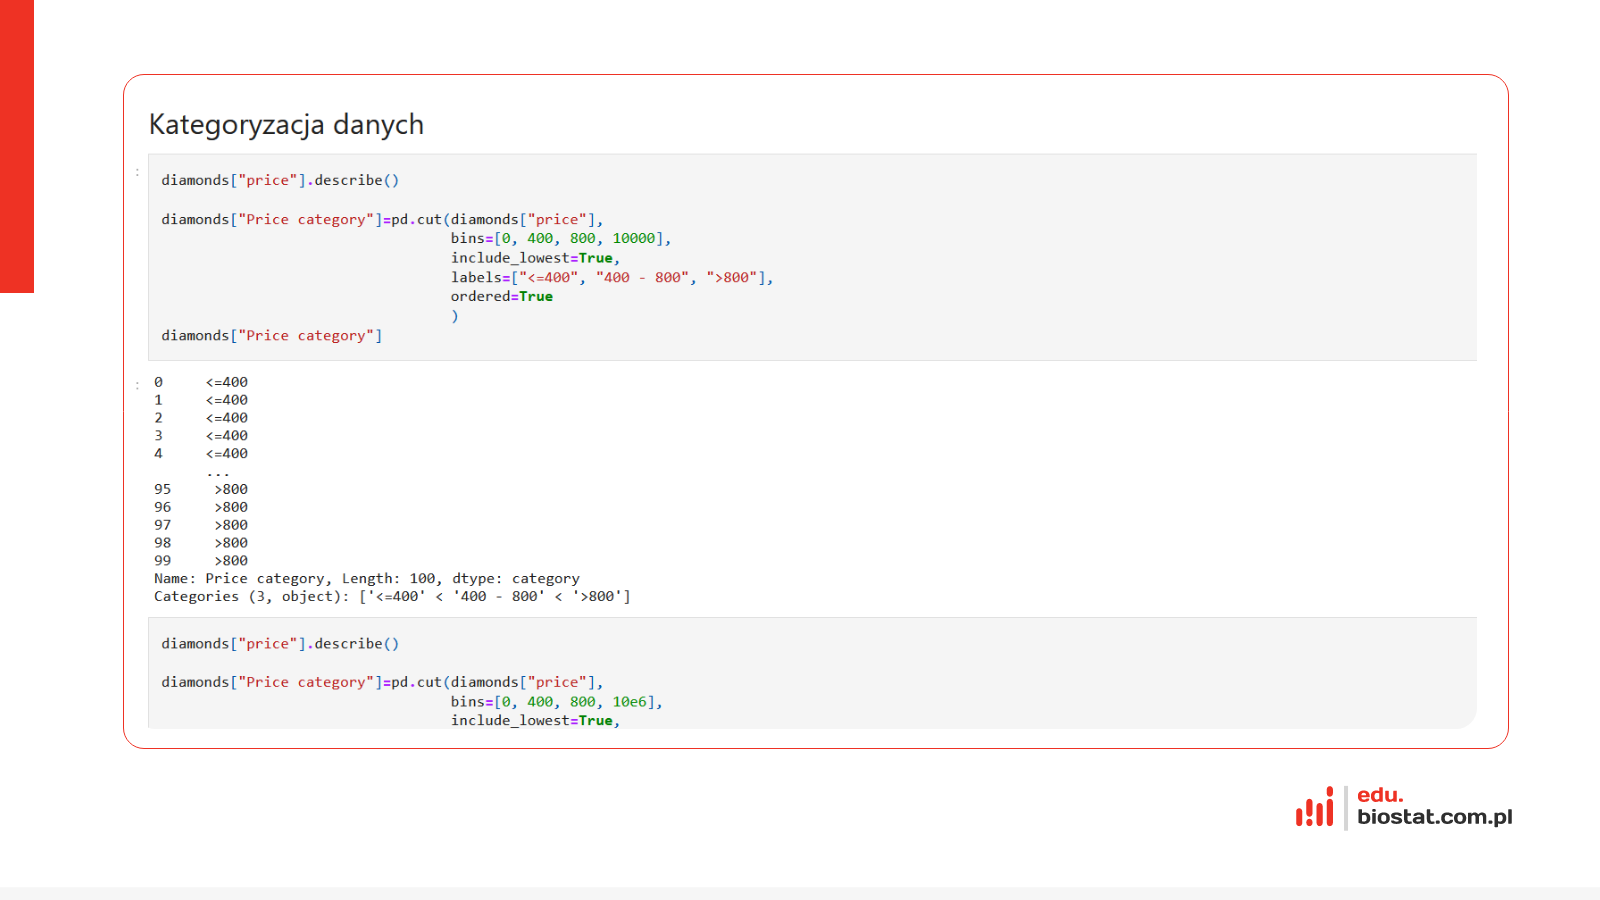1600x900 pixels.
Task: Click the 'Categories (3, object)' output line
Action: tap(392, 597)
